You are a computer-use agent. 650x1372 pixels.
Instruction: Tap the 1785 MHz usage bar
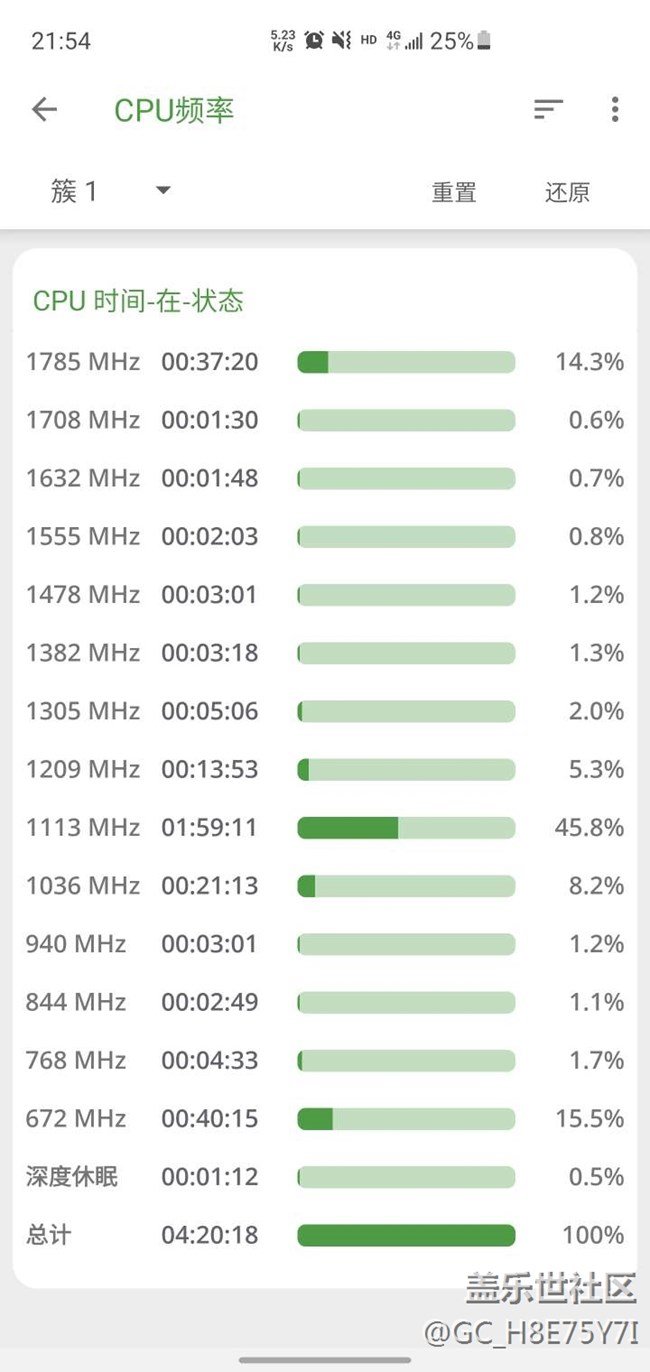click(406, 362)
